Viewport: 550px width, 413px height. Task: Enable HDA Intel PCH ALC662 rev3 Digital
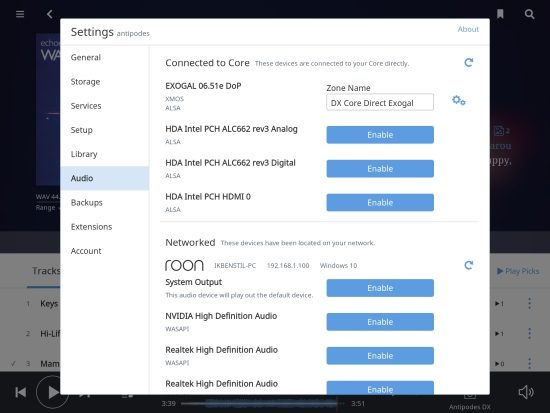point(380,169)
